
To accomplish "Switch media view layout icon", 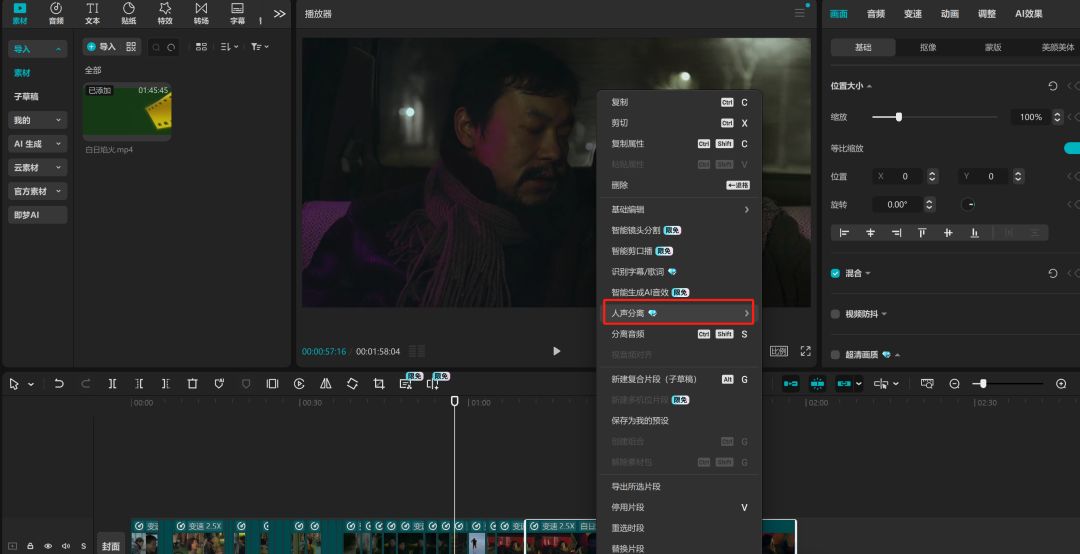I will pos(201,47).
